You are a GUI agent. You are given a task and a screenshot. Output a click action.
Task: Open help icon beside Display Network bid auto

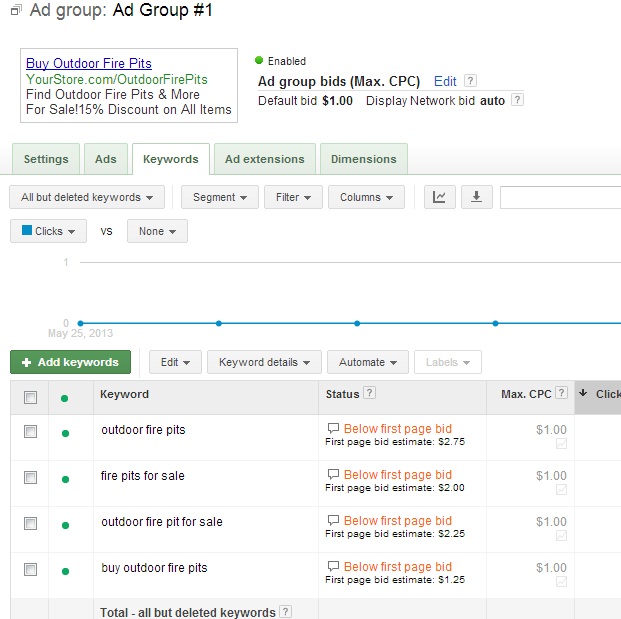click(517, 100)
